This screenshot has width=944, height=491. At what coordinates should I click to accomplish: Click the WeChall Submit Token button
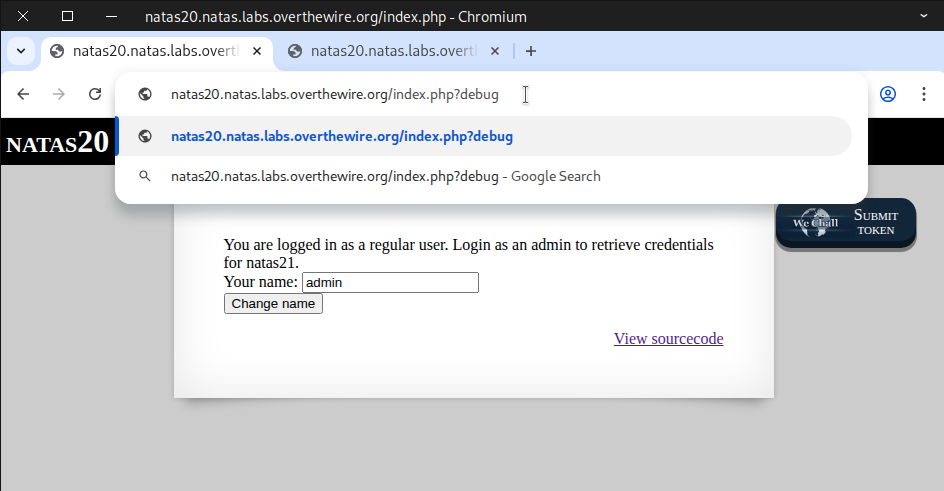[846, 223]
